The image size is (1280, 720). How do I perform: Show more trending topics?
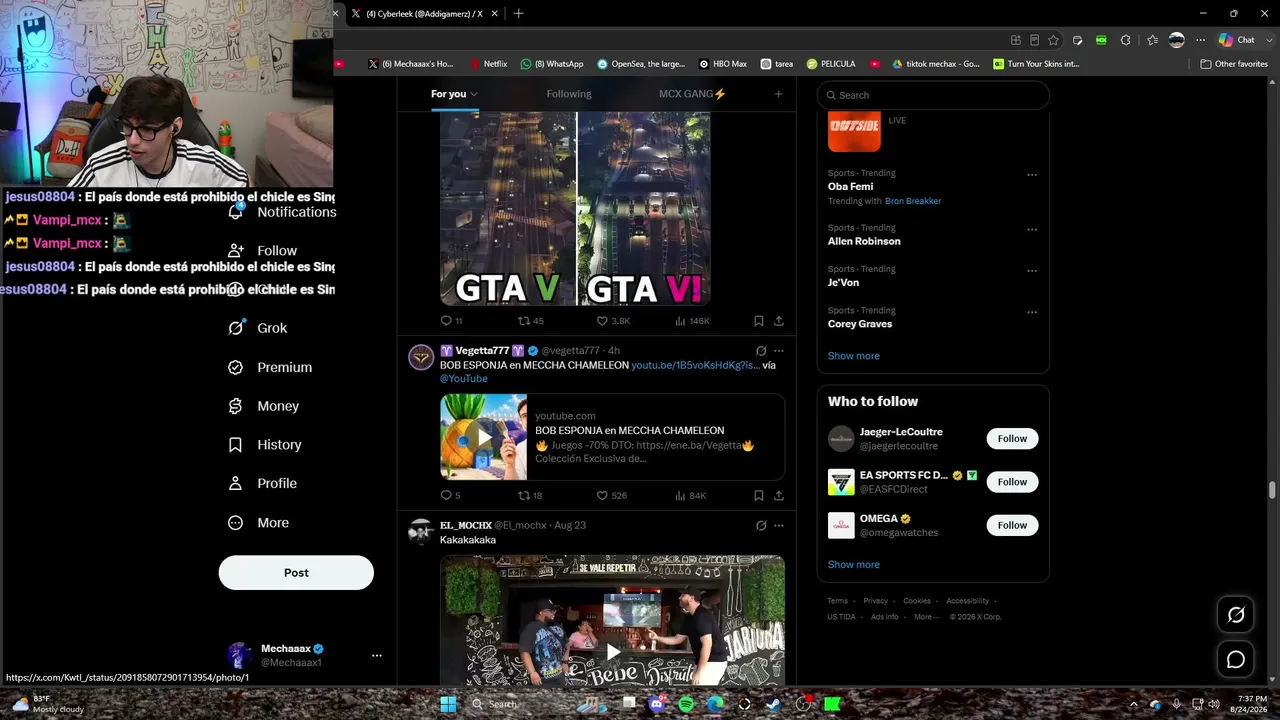(x=854, y=356)
